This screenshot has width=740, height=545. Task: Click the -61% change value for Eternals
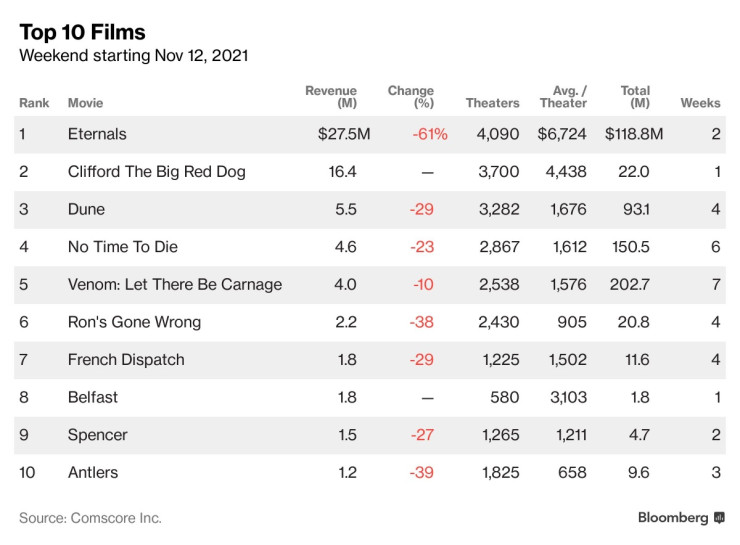tap(430, 134)
